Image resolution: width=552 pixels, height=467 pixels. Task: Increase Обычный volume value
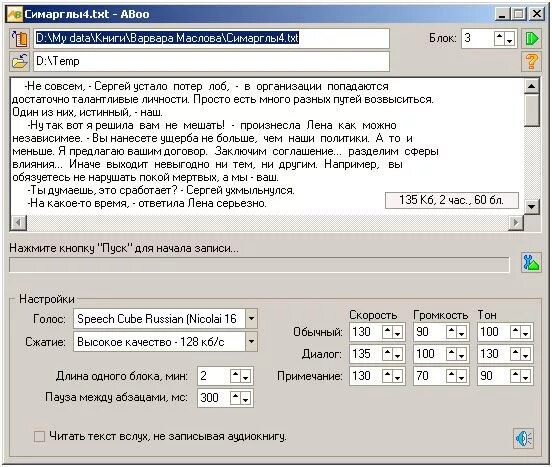coord(452,332)
